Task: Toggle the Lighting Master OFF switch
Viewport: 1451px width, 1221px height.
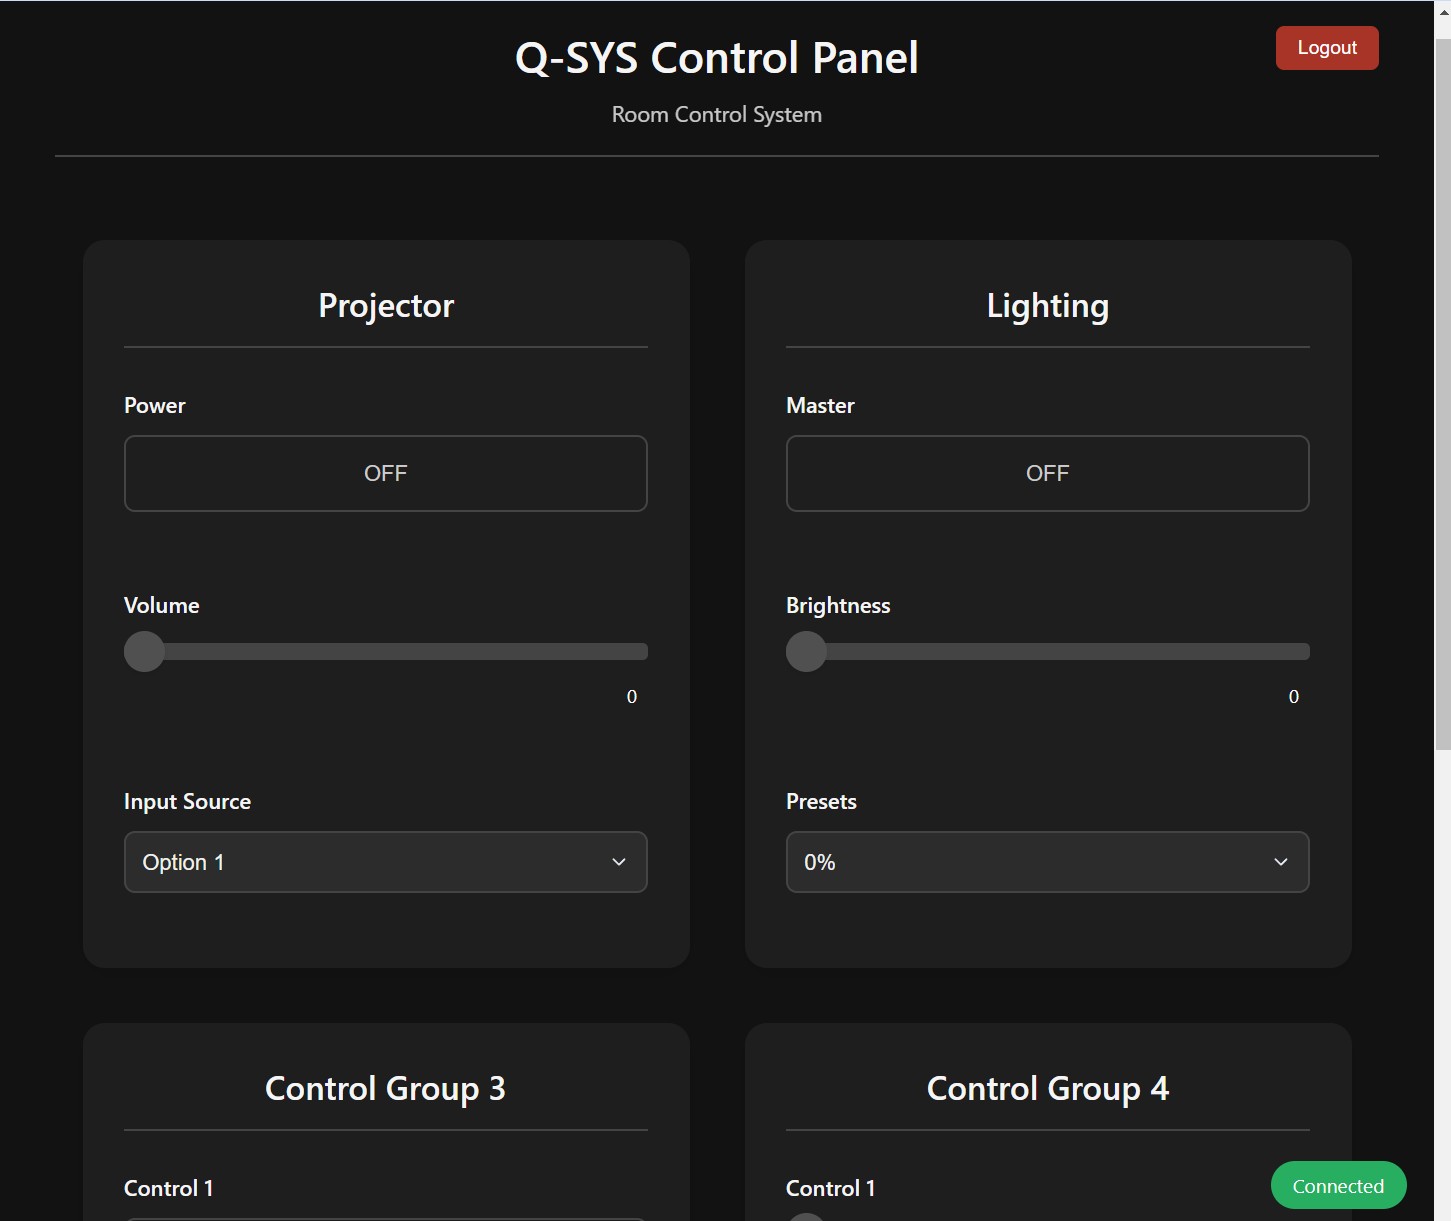Action: click(x=1047, y=473)
